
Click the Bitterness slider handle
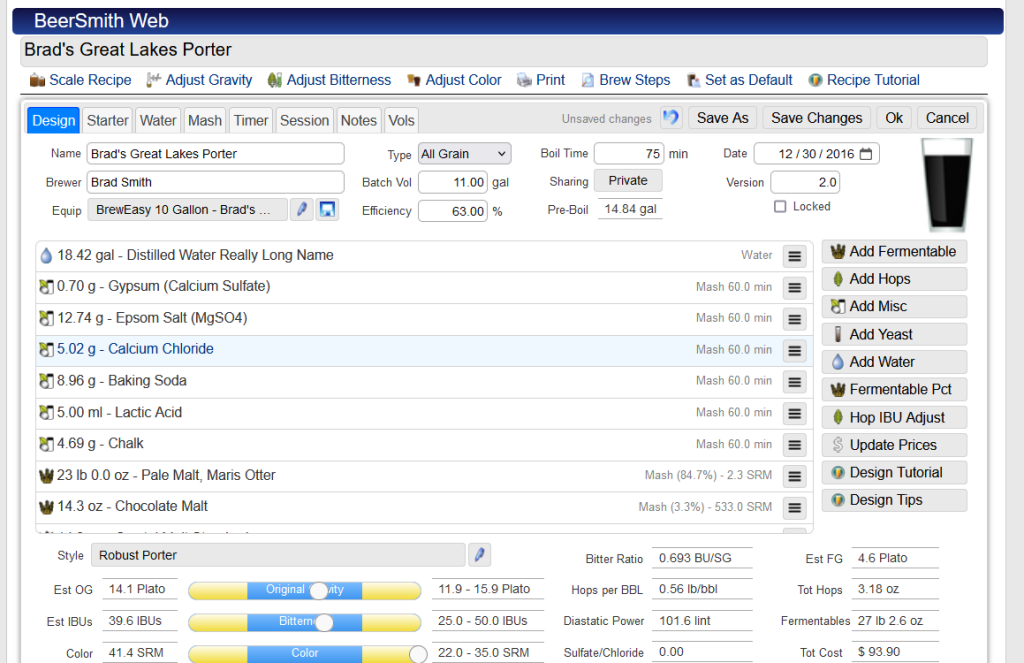coord(324,622)
